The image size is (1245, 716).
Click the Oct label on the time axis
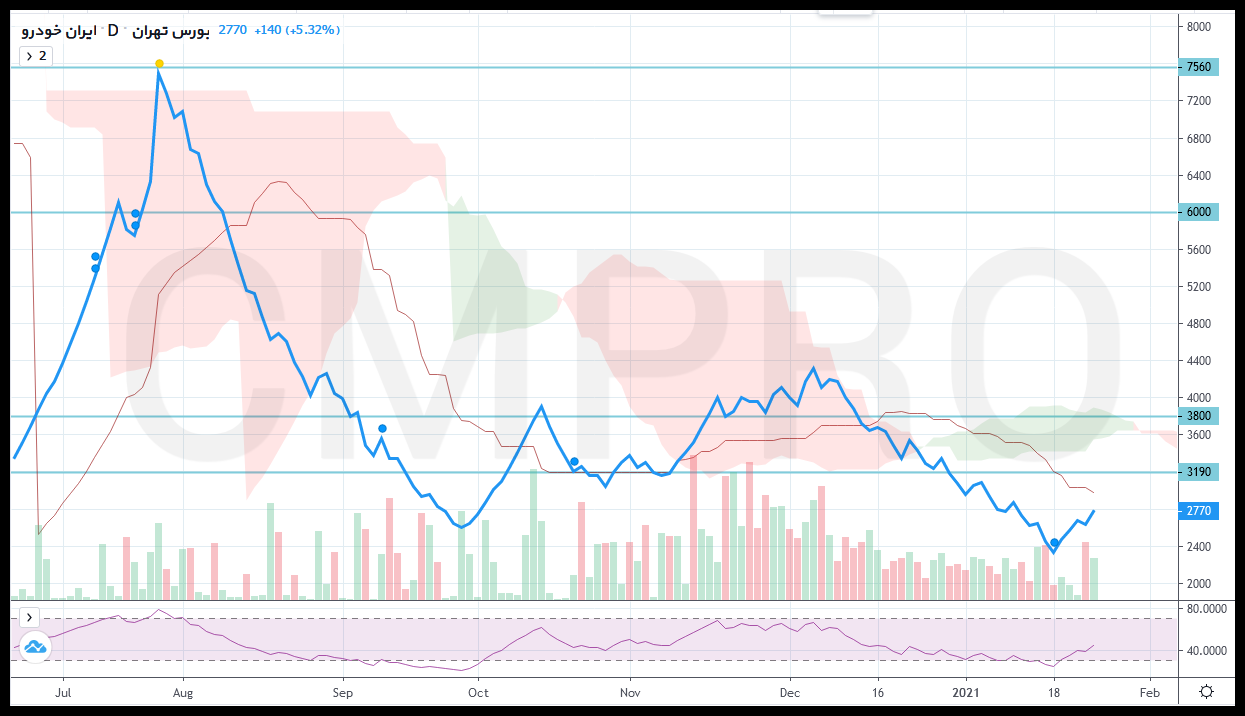479,692
